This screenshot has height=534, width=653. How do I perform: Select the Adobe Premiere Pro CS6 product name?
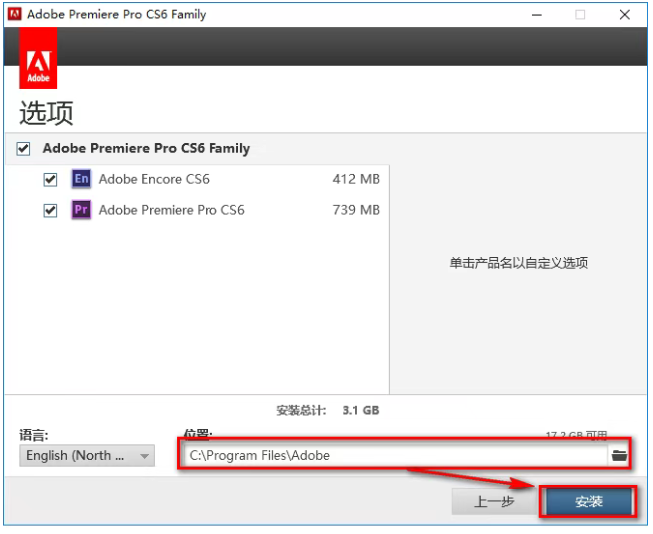click(171, 210)
